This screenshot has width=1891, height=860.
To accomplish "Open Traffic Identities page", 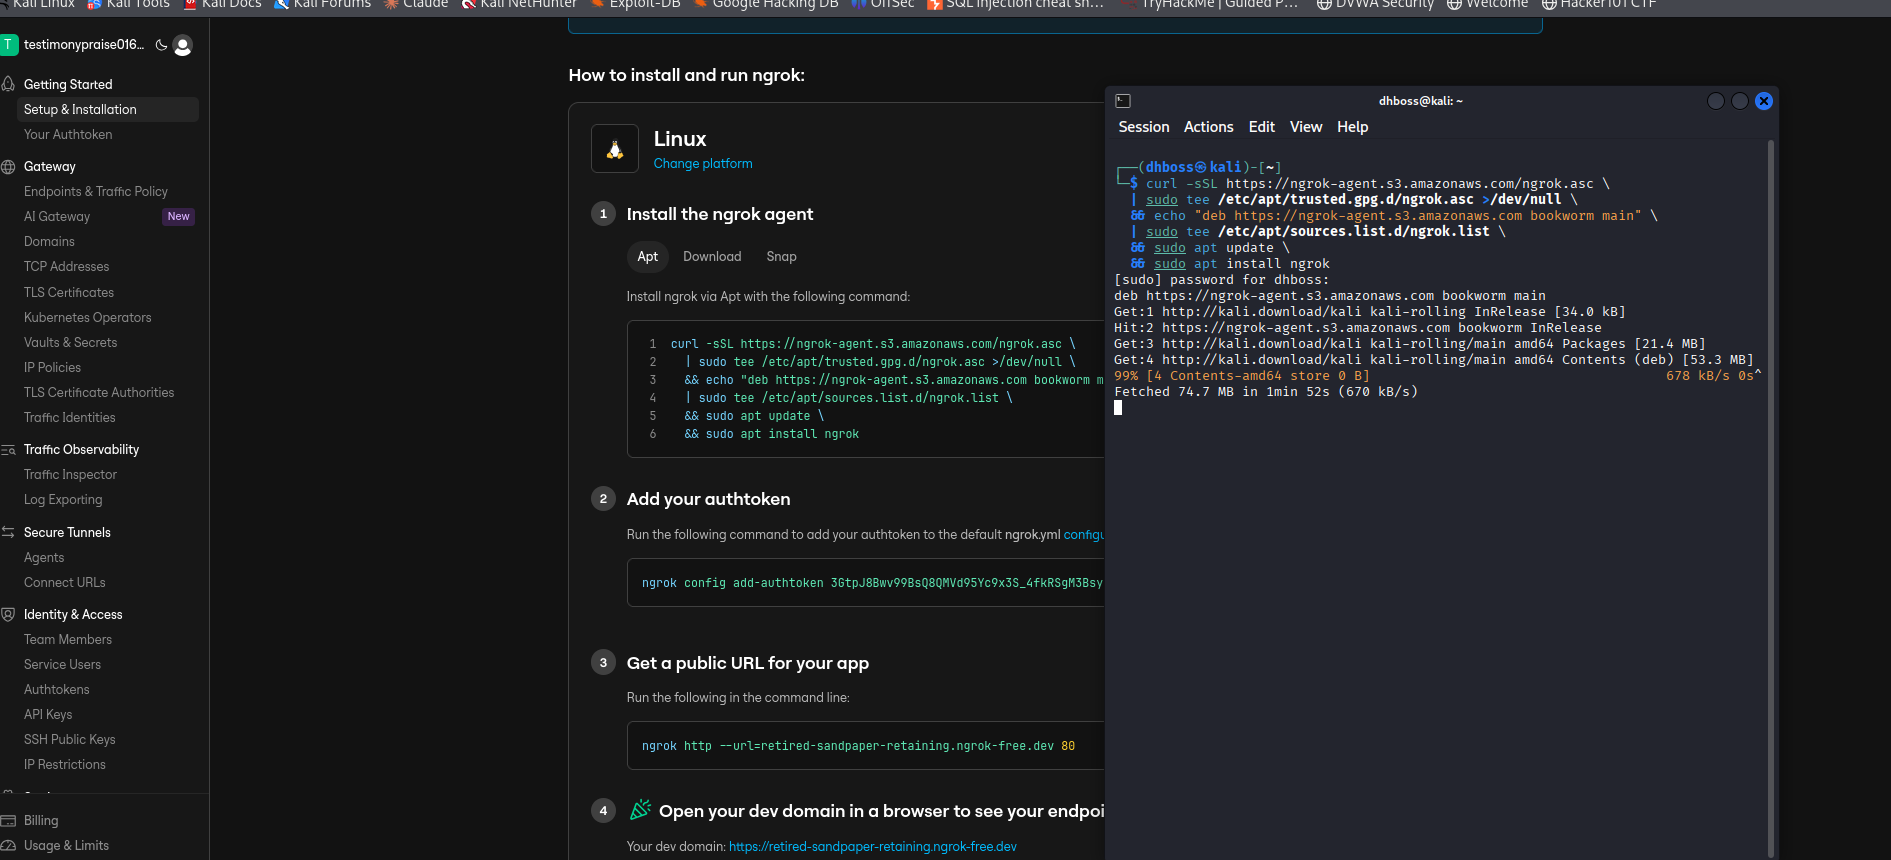I will coord(70,418).
